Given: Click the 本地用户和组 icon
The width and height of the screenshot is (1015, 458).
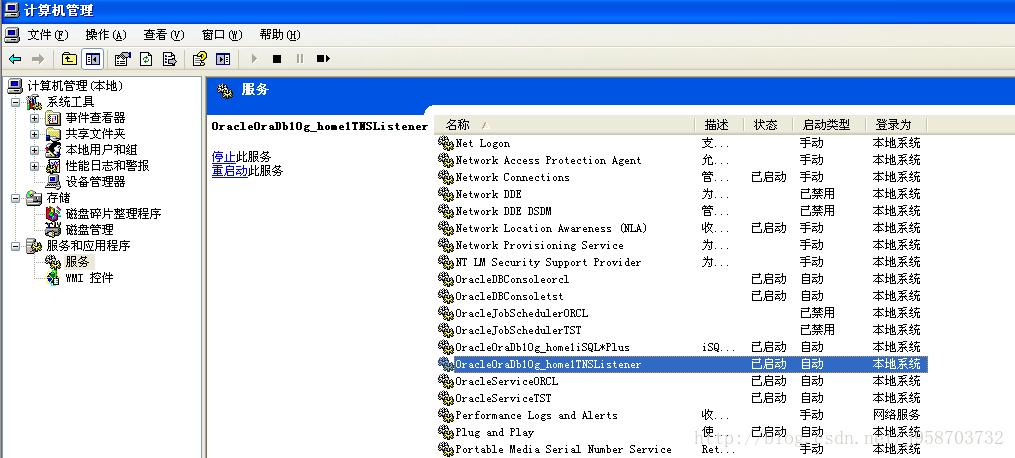Looking at the screenshot, I should click(53, 150).
